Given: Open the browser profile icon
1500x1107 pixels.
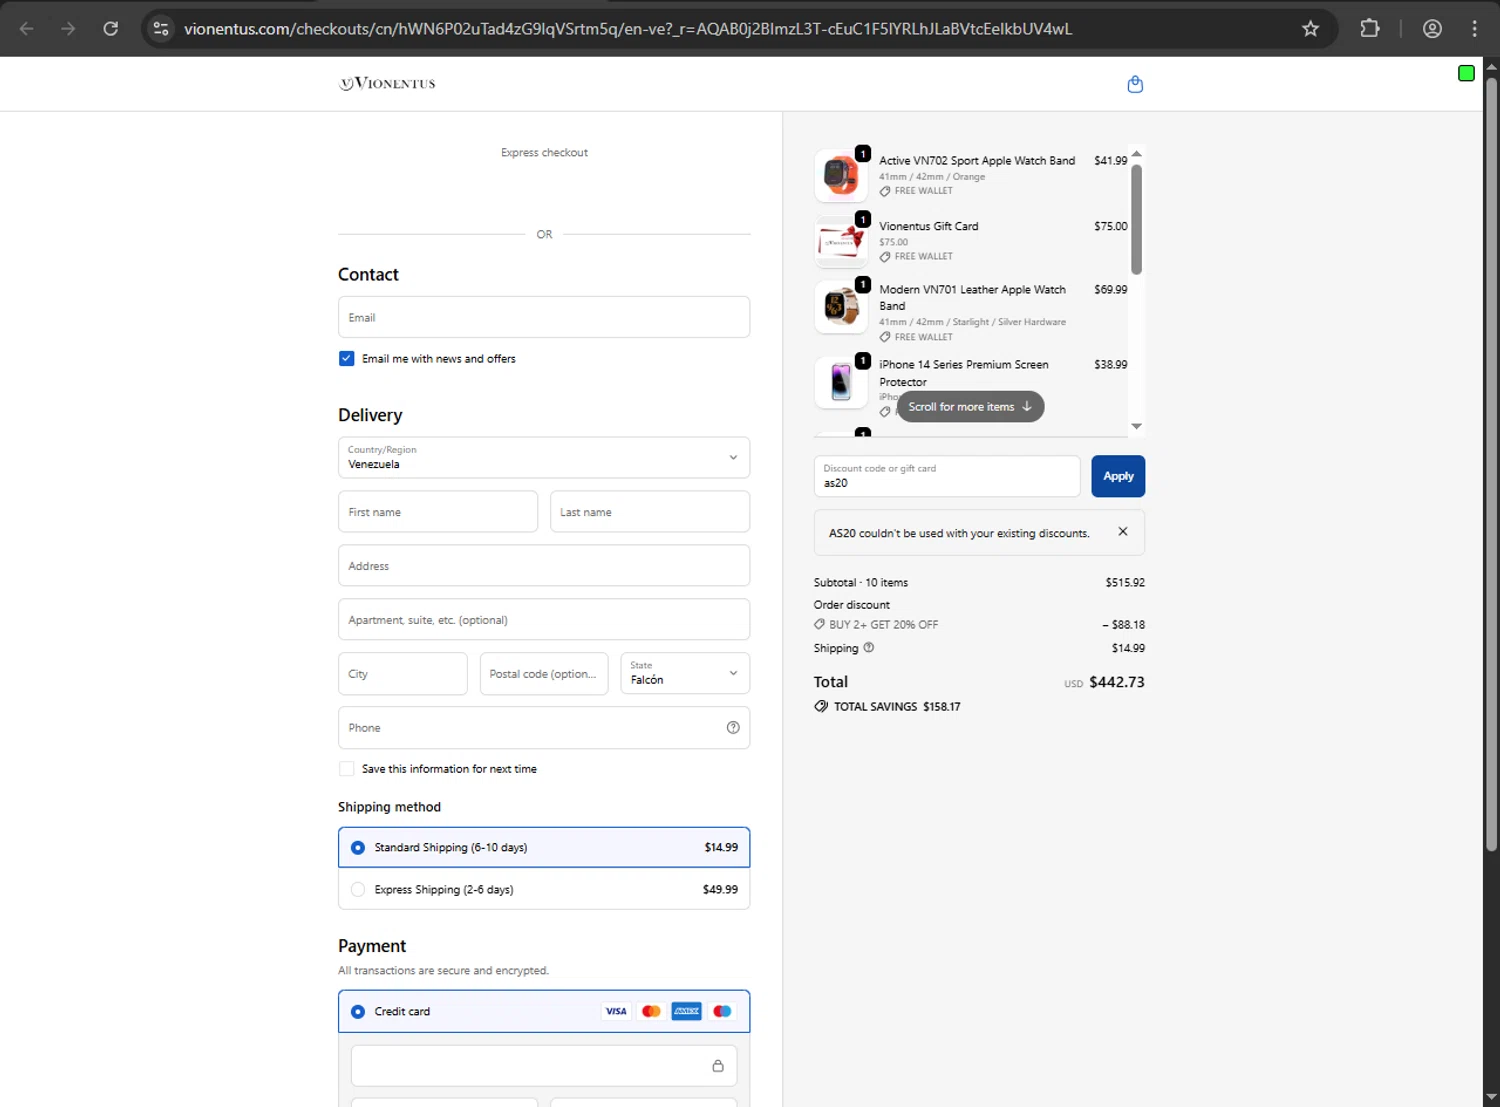Looking at the screenshot, I should coord(1432,29).
